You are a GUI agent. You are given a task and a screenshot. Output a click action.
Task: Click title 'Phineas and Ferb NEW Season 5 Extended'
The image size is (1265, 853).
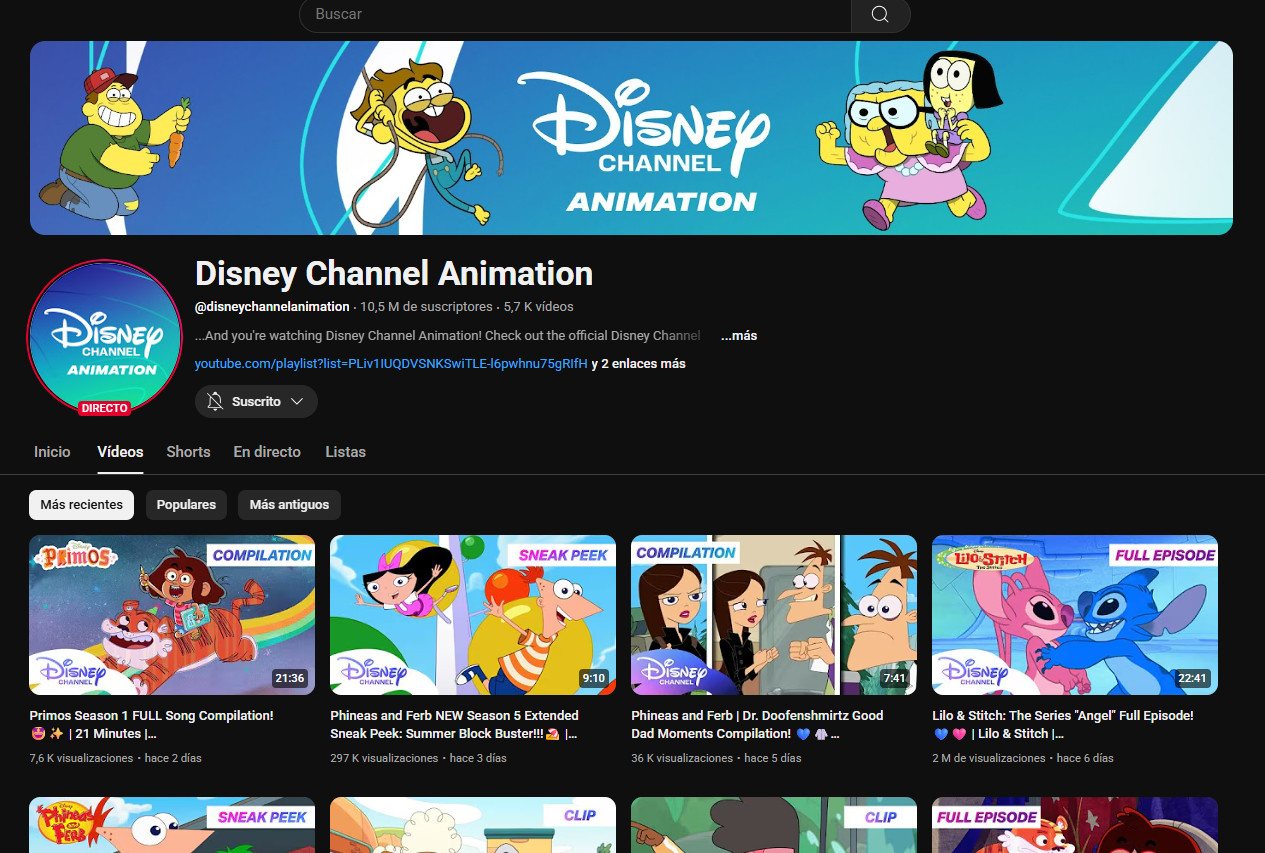click(454, 716)
